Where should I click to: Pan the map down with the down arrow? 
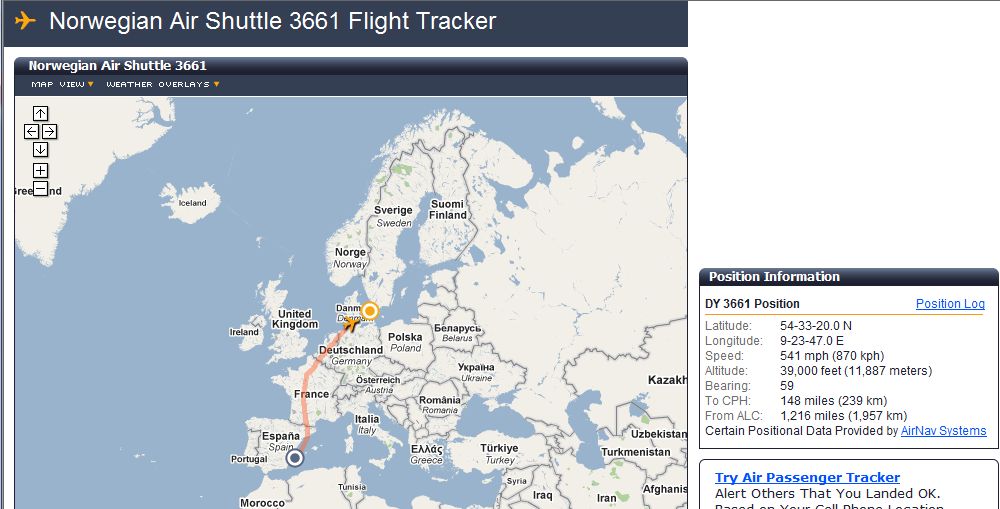[x=40, y=149]
